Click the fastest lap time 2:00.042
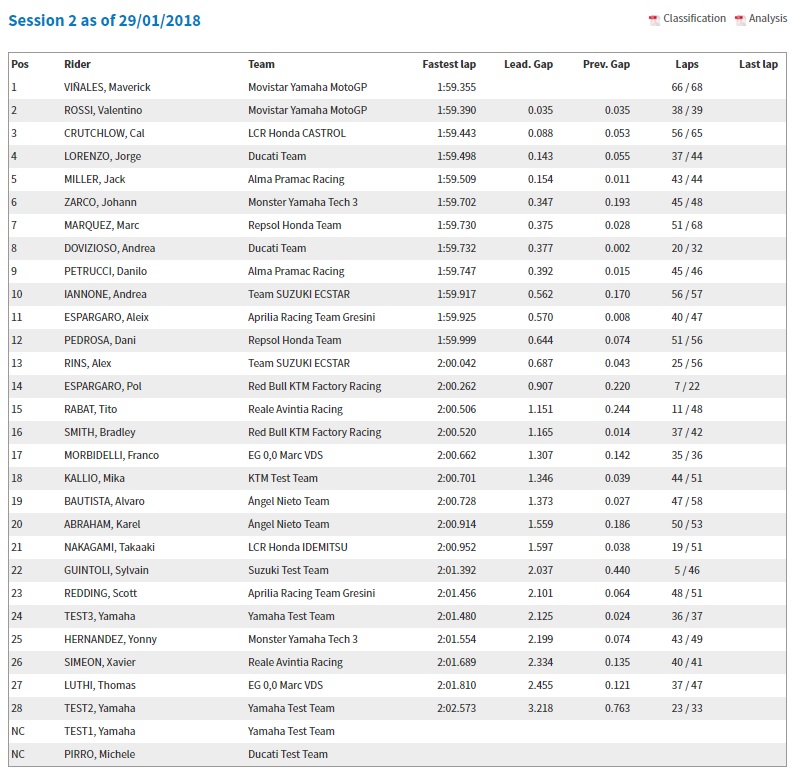Viewport: 800px width, 779px height. (x=457, y=363)
